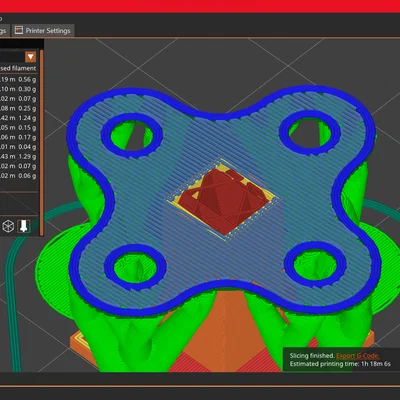Screen dimensions: 400x400
Task: Expand the orange legend view dropdown arrow
Action: pos(31,57)
